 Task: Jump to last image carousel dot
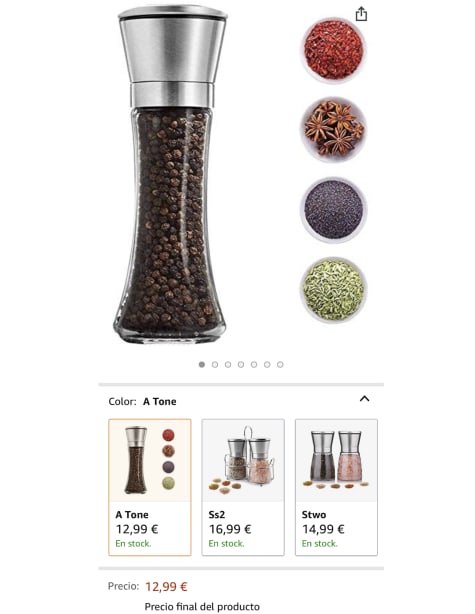[x=280, y=365]
